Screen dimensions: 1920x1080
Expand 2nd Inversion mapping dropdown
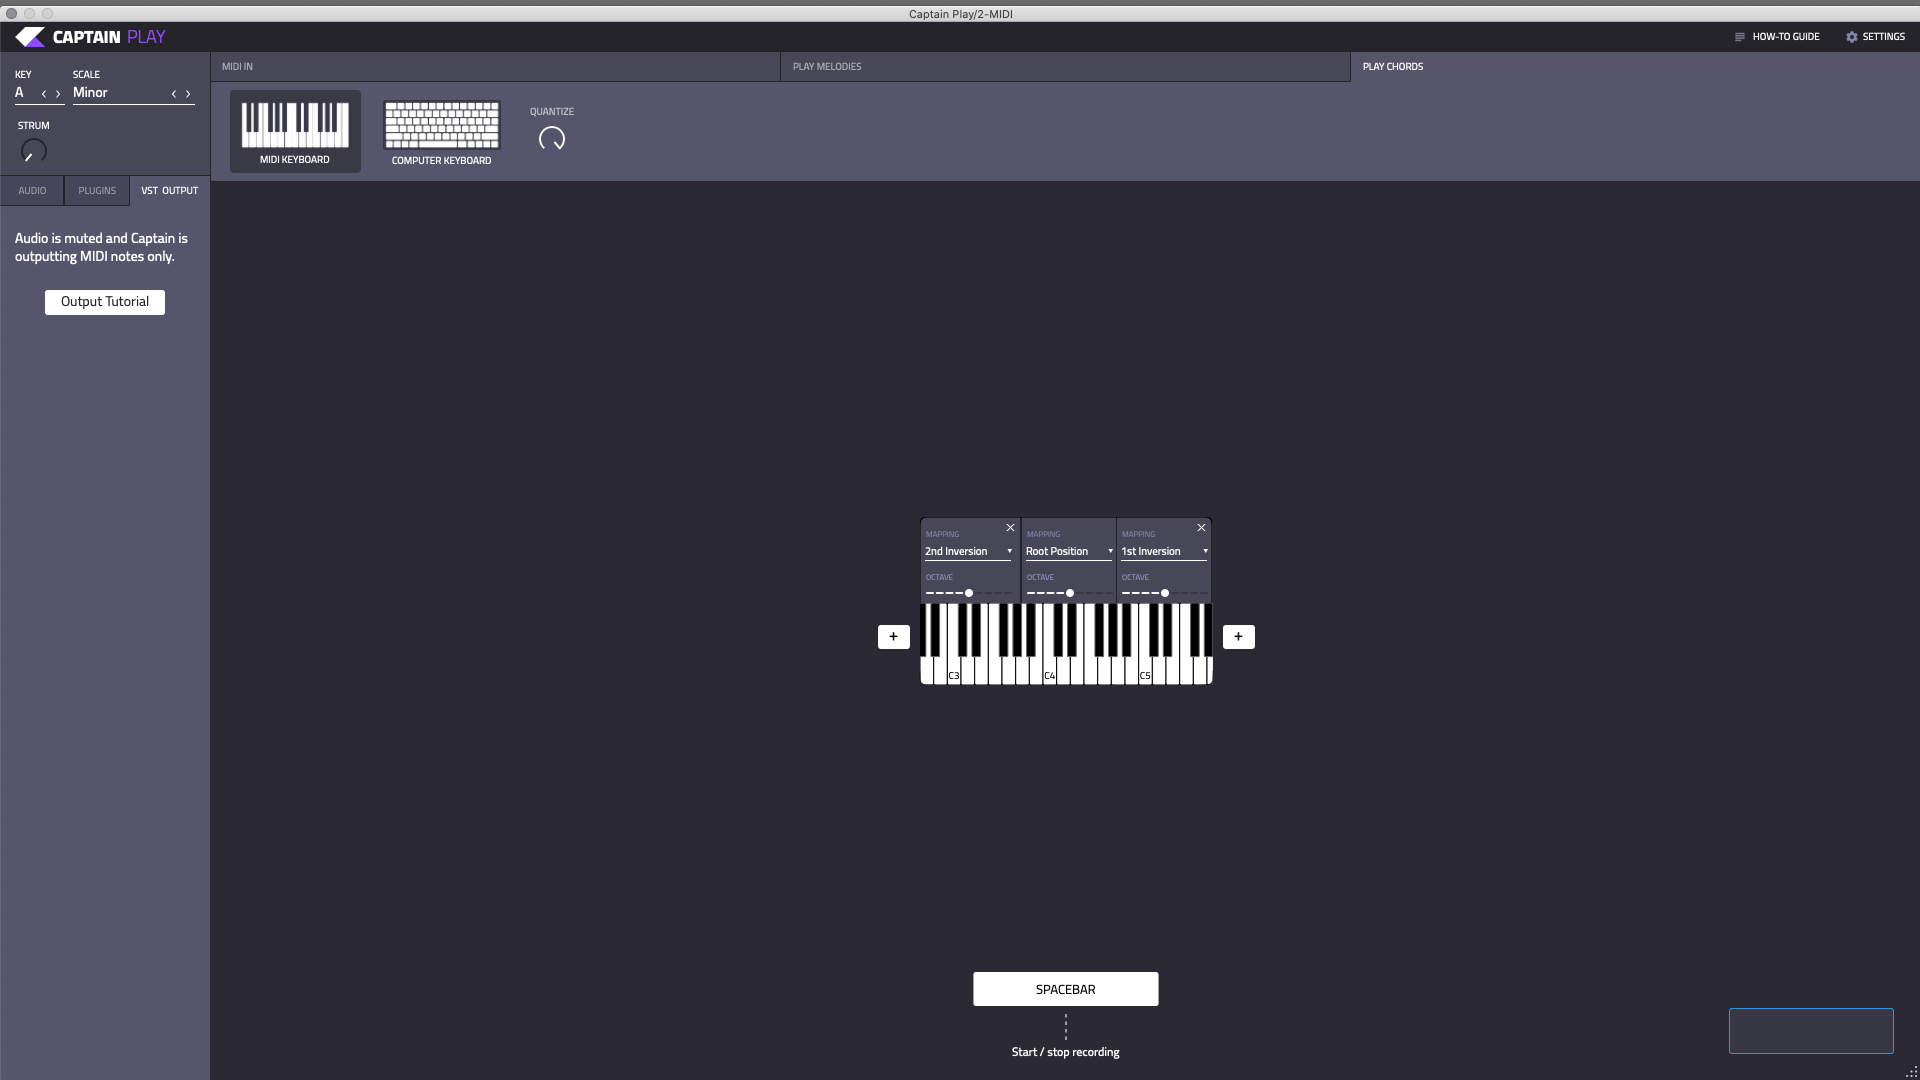(x=969, y=551)
